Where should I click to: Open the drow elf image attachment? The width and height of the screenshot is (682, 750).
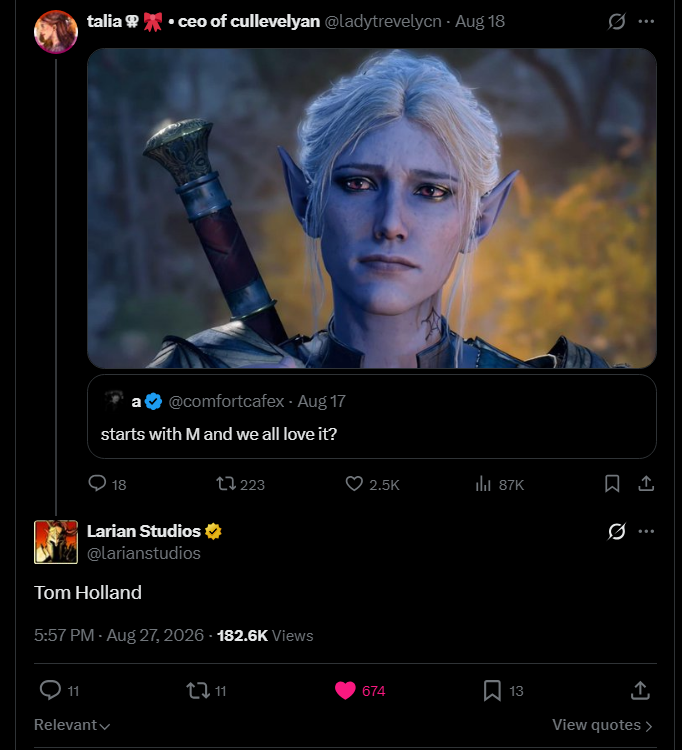coord(372,208)
